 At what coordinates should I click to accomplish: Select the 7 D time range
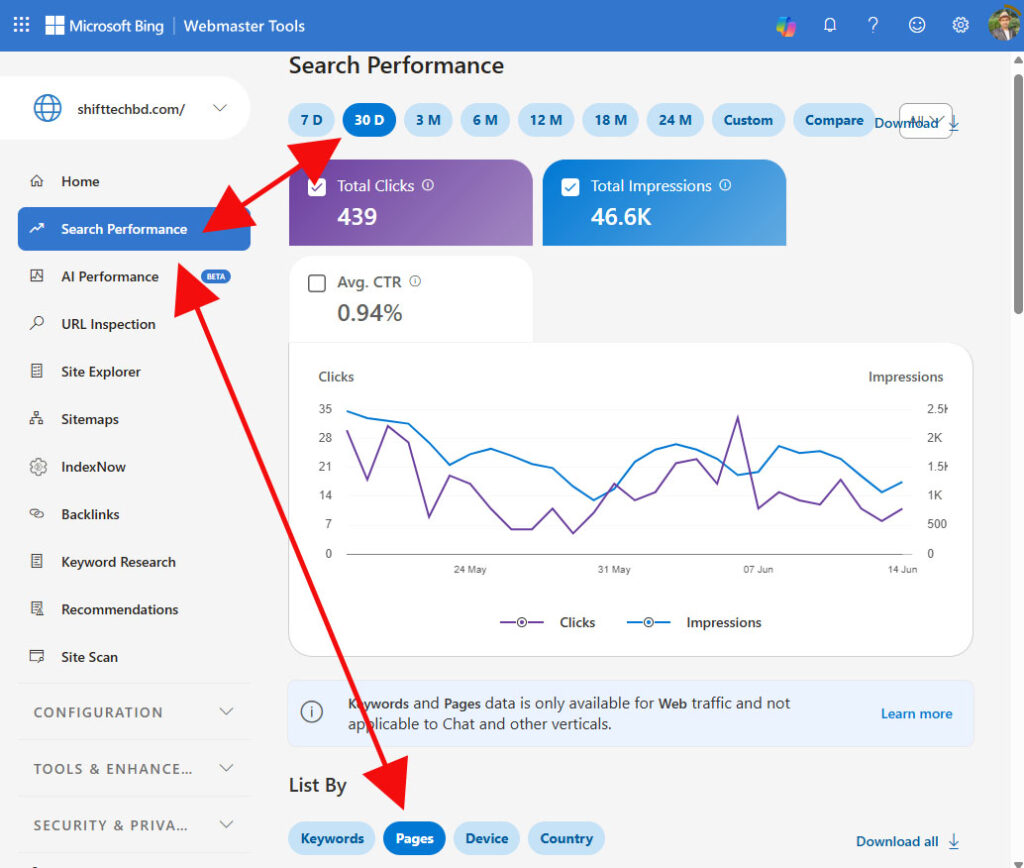(x=312, y=120)
